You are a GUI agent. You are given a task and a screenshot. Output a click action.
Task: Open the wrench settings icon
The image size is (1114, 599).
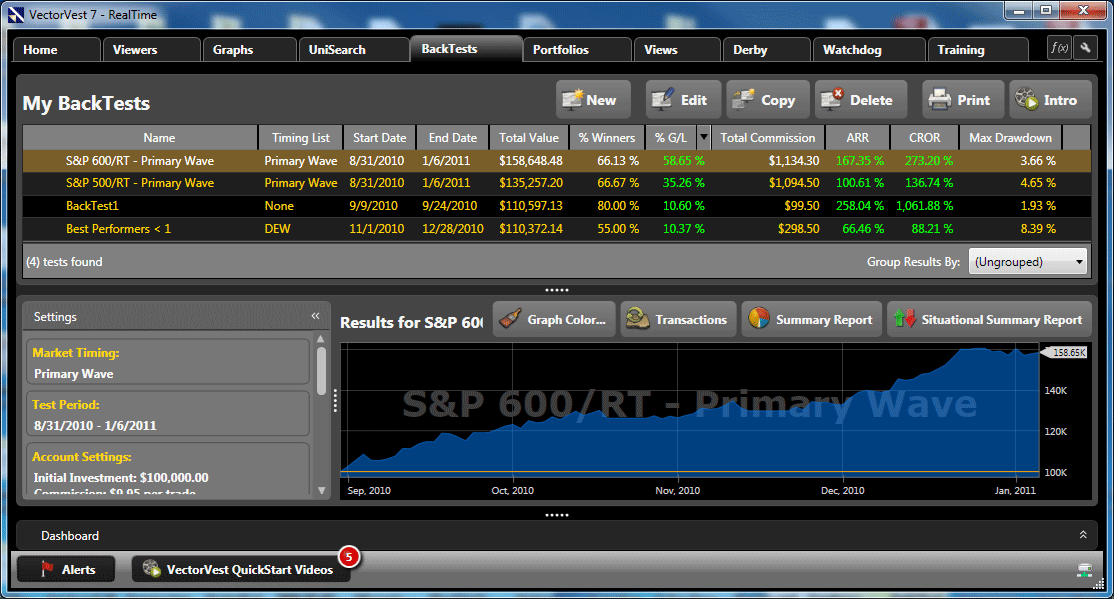click(1084, 48)
